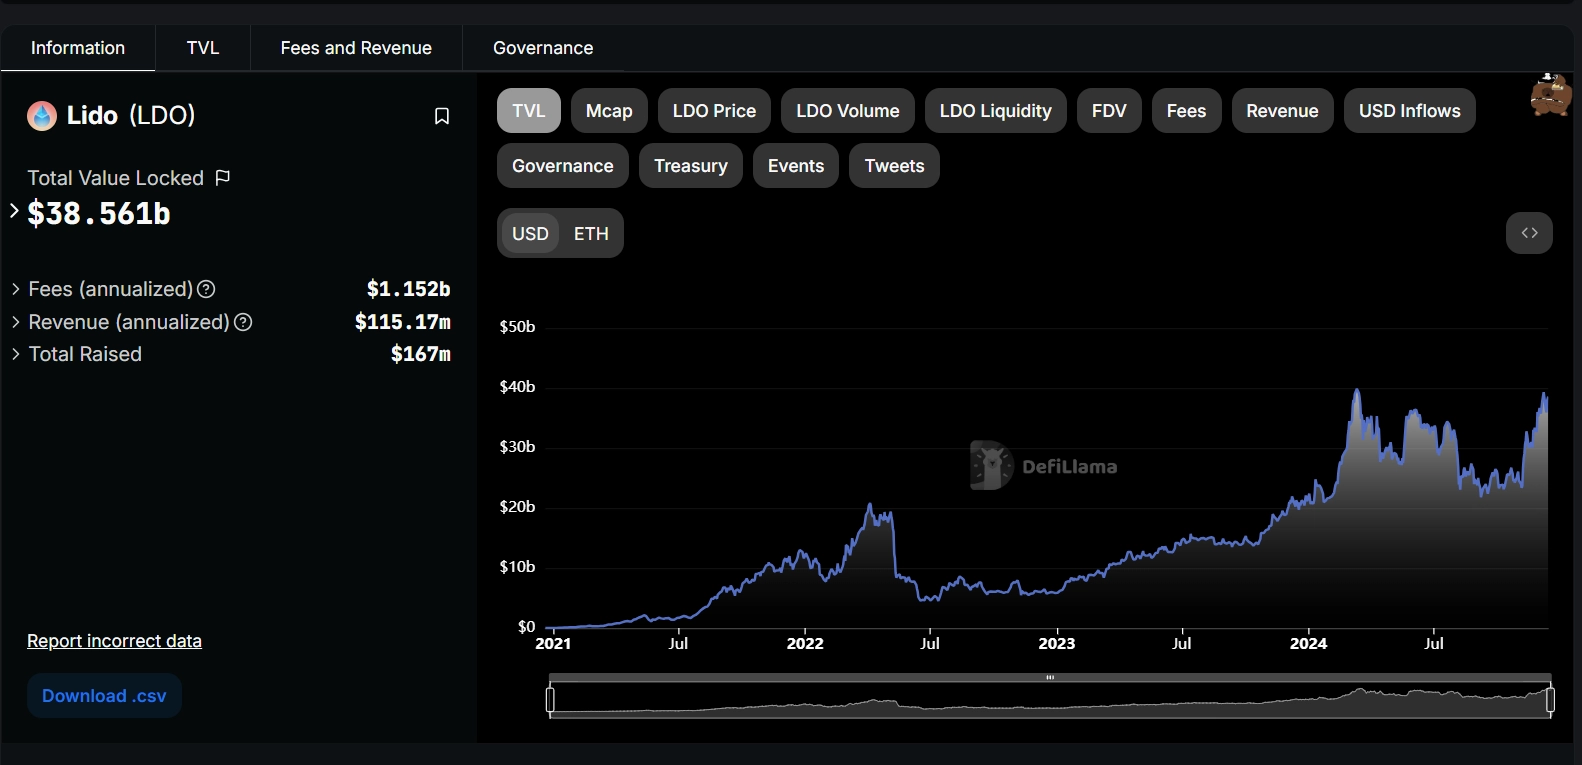Open the Fees (annualized) help tooltip icon
This screenshot has height=765, width=1582.
pos(206,289)
